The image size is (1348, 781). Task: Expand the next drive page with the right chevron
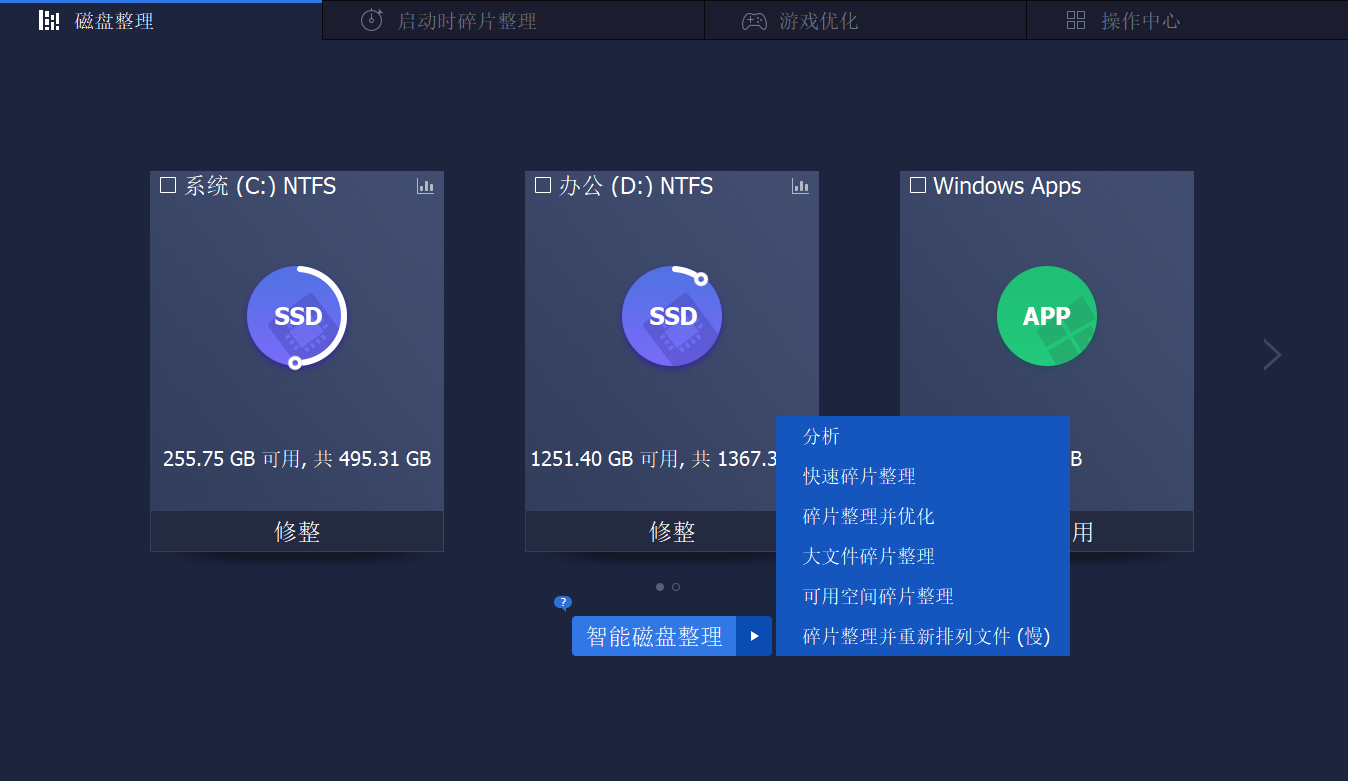point(1271,355)
